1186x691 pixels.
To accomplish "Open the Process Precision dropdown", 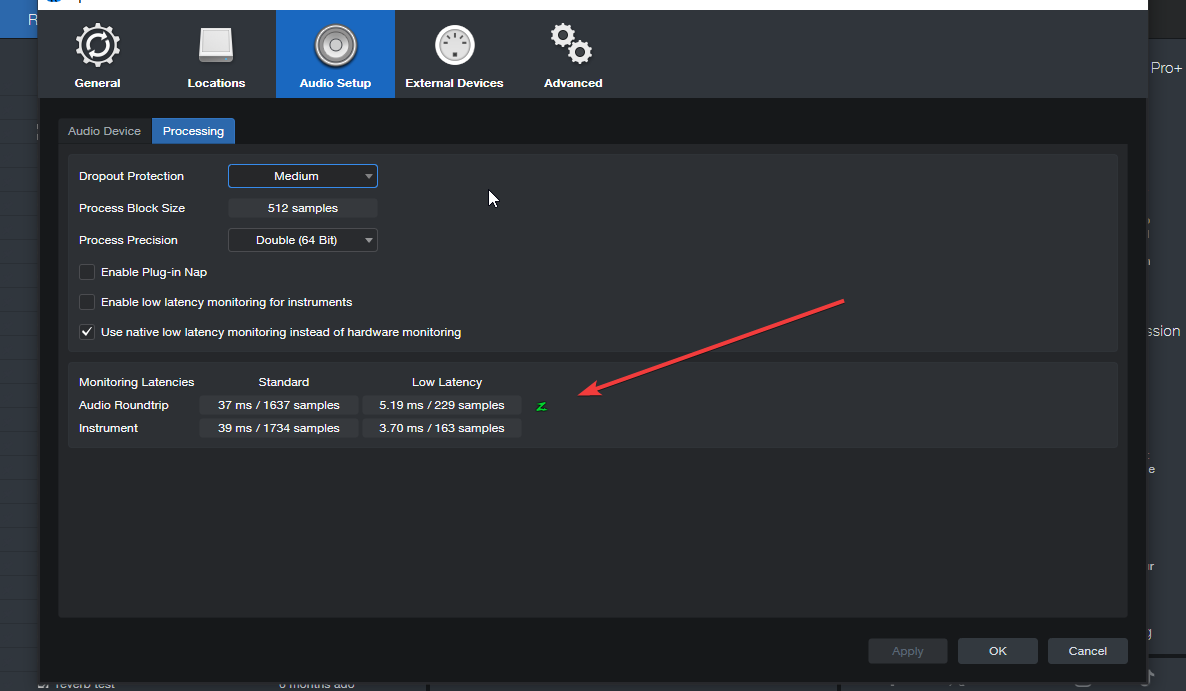I will point(303,240).
